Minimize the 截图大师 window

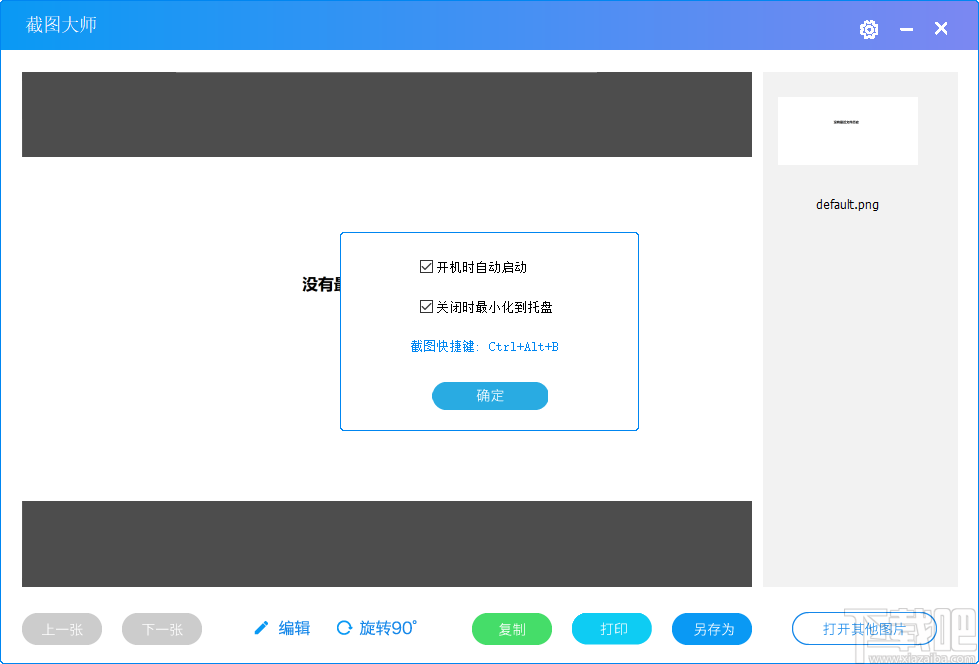click(x=905, y=29)
